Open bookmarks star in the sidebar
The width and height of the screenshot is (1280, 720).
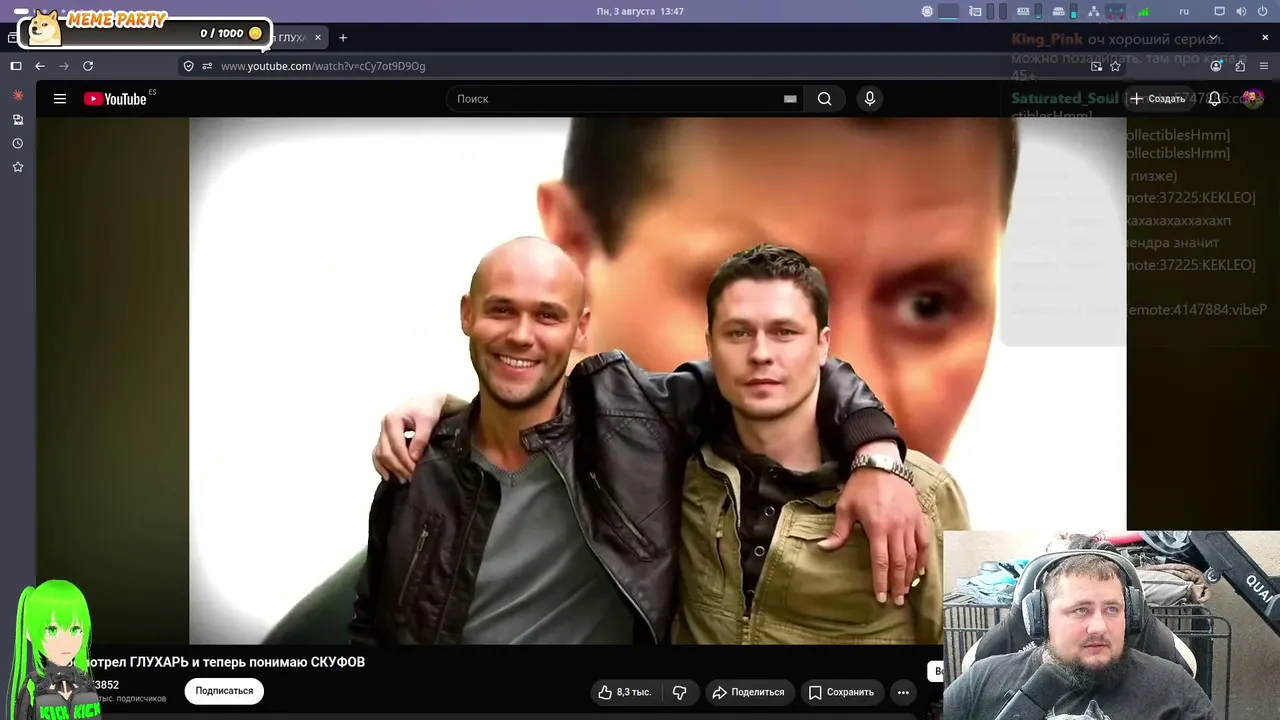click(18, 167)
